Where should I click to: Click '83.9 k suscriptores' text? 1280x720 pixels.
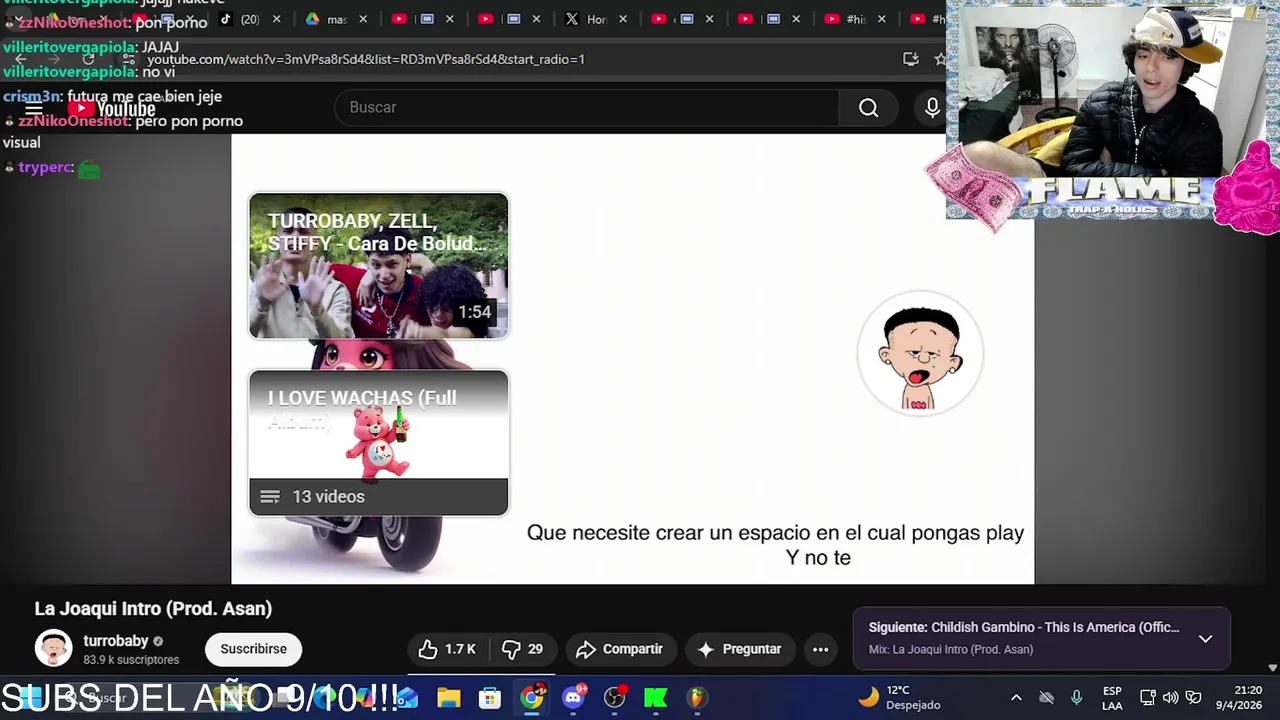[x=131, y=660]
